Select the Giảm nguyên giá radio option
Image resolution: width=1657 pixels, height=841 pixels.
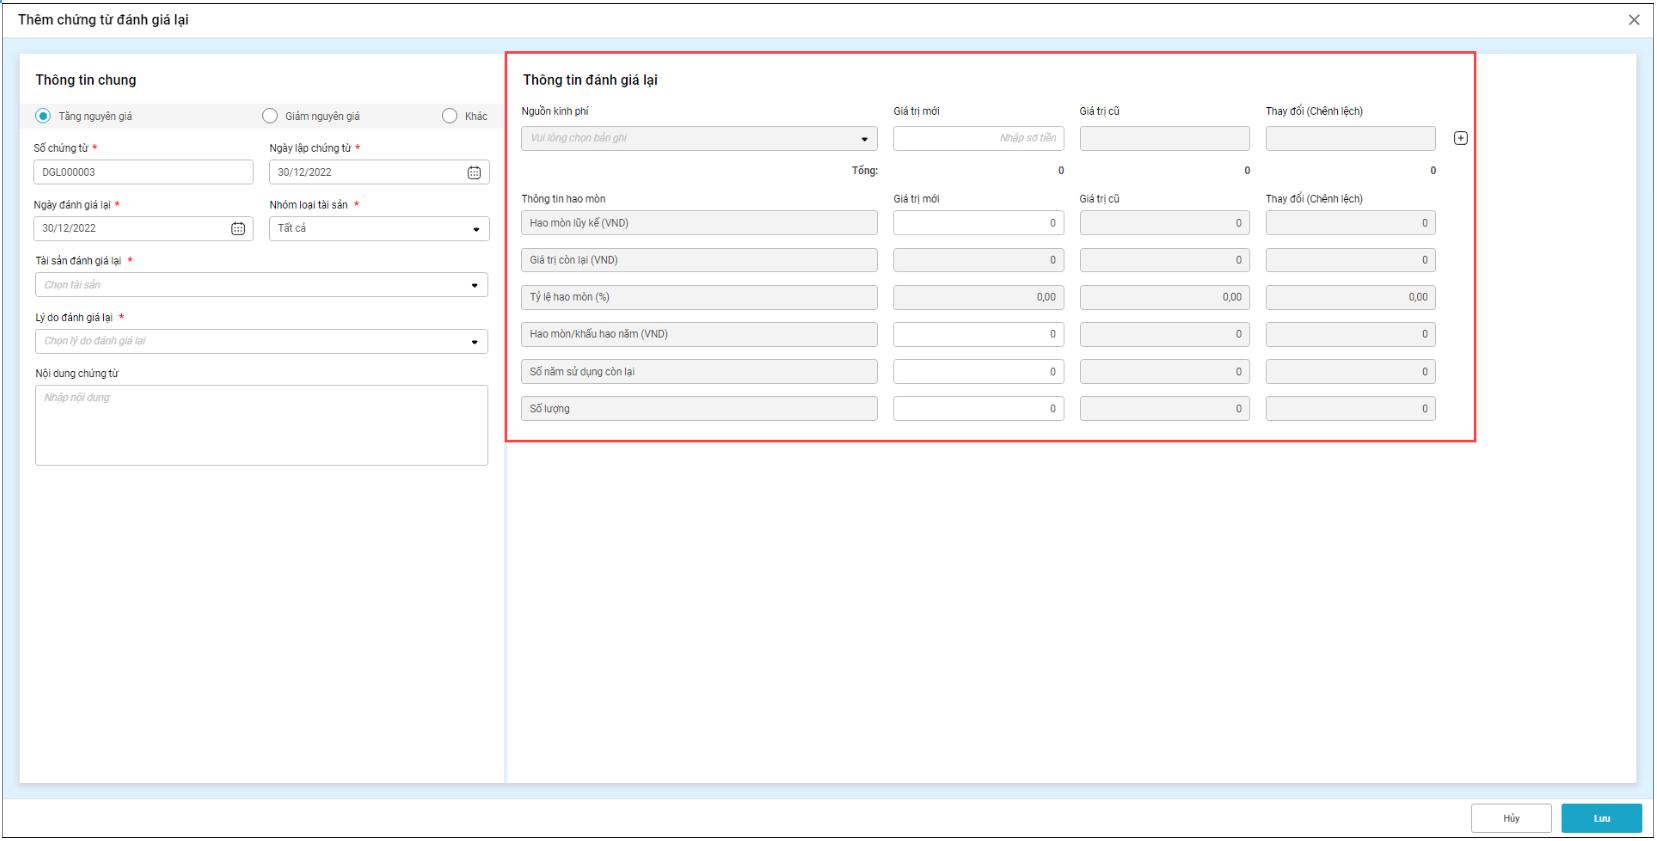(x=270, y=116)
